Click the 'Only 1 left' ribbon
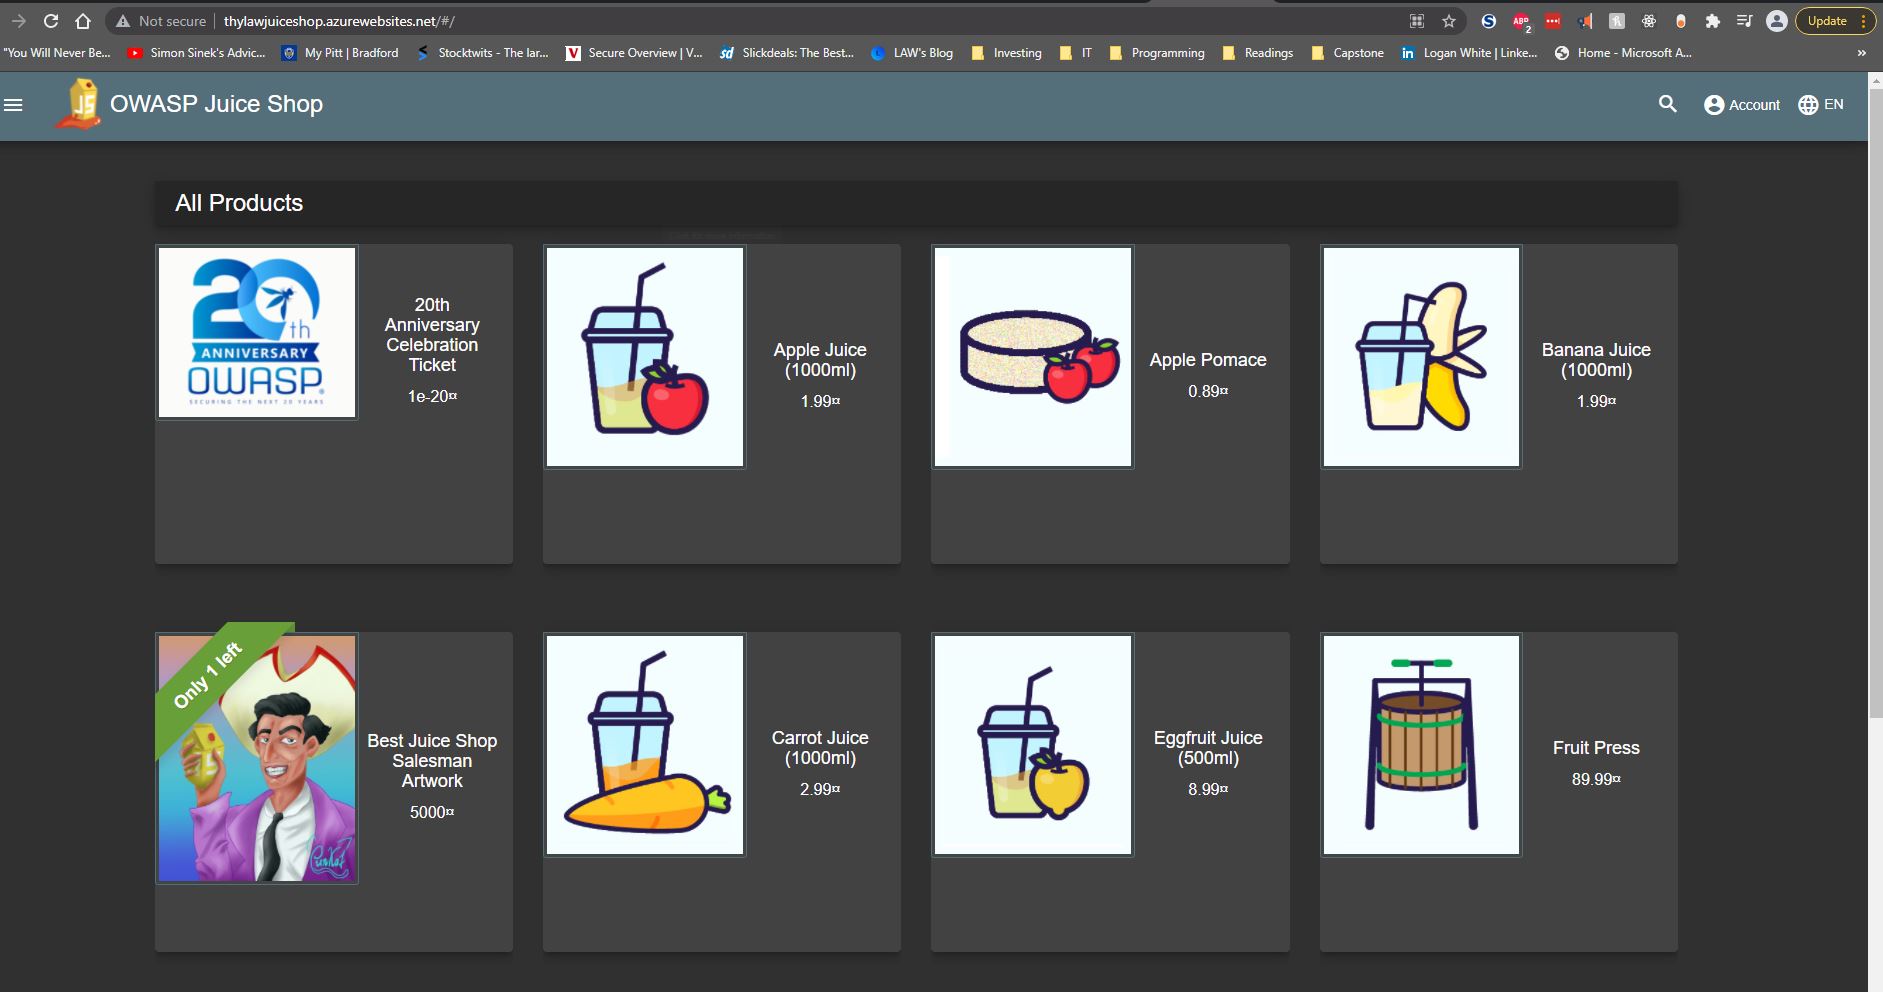The height and width of the screenshot is (992, 1883). pyautogui.click(x=210, y=674)
